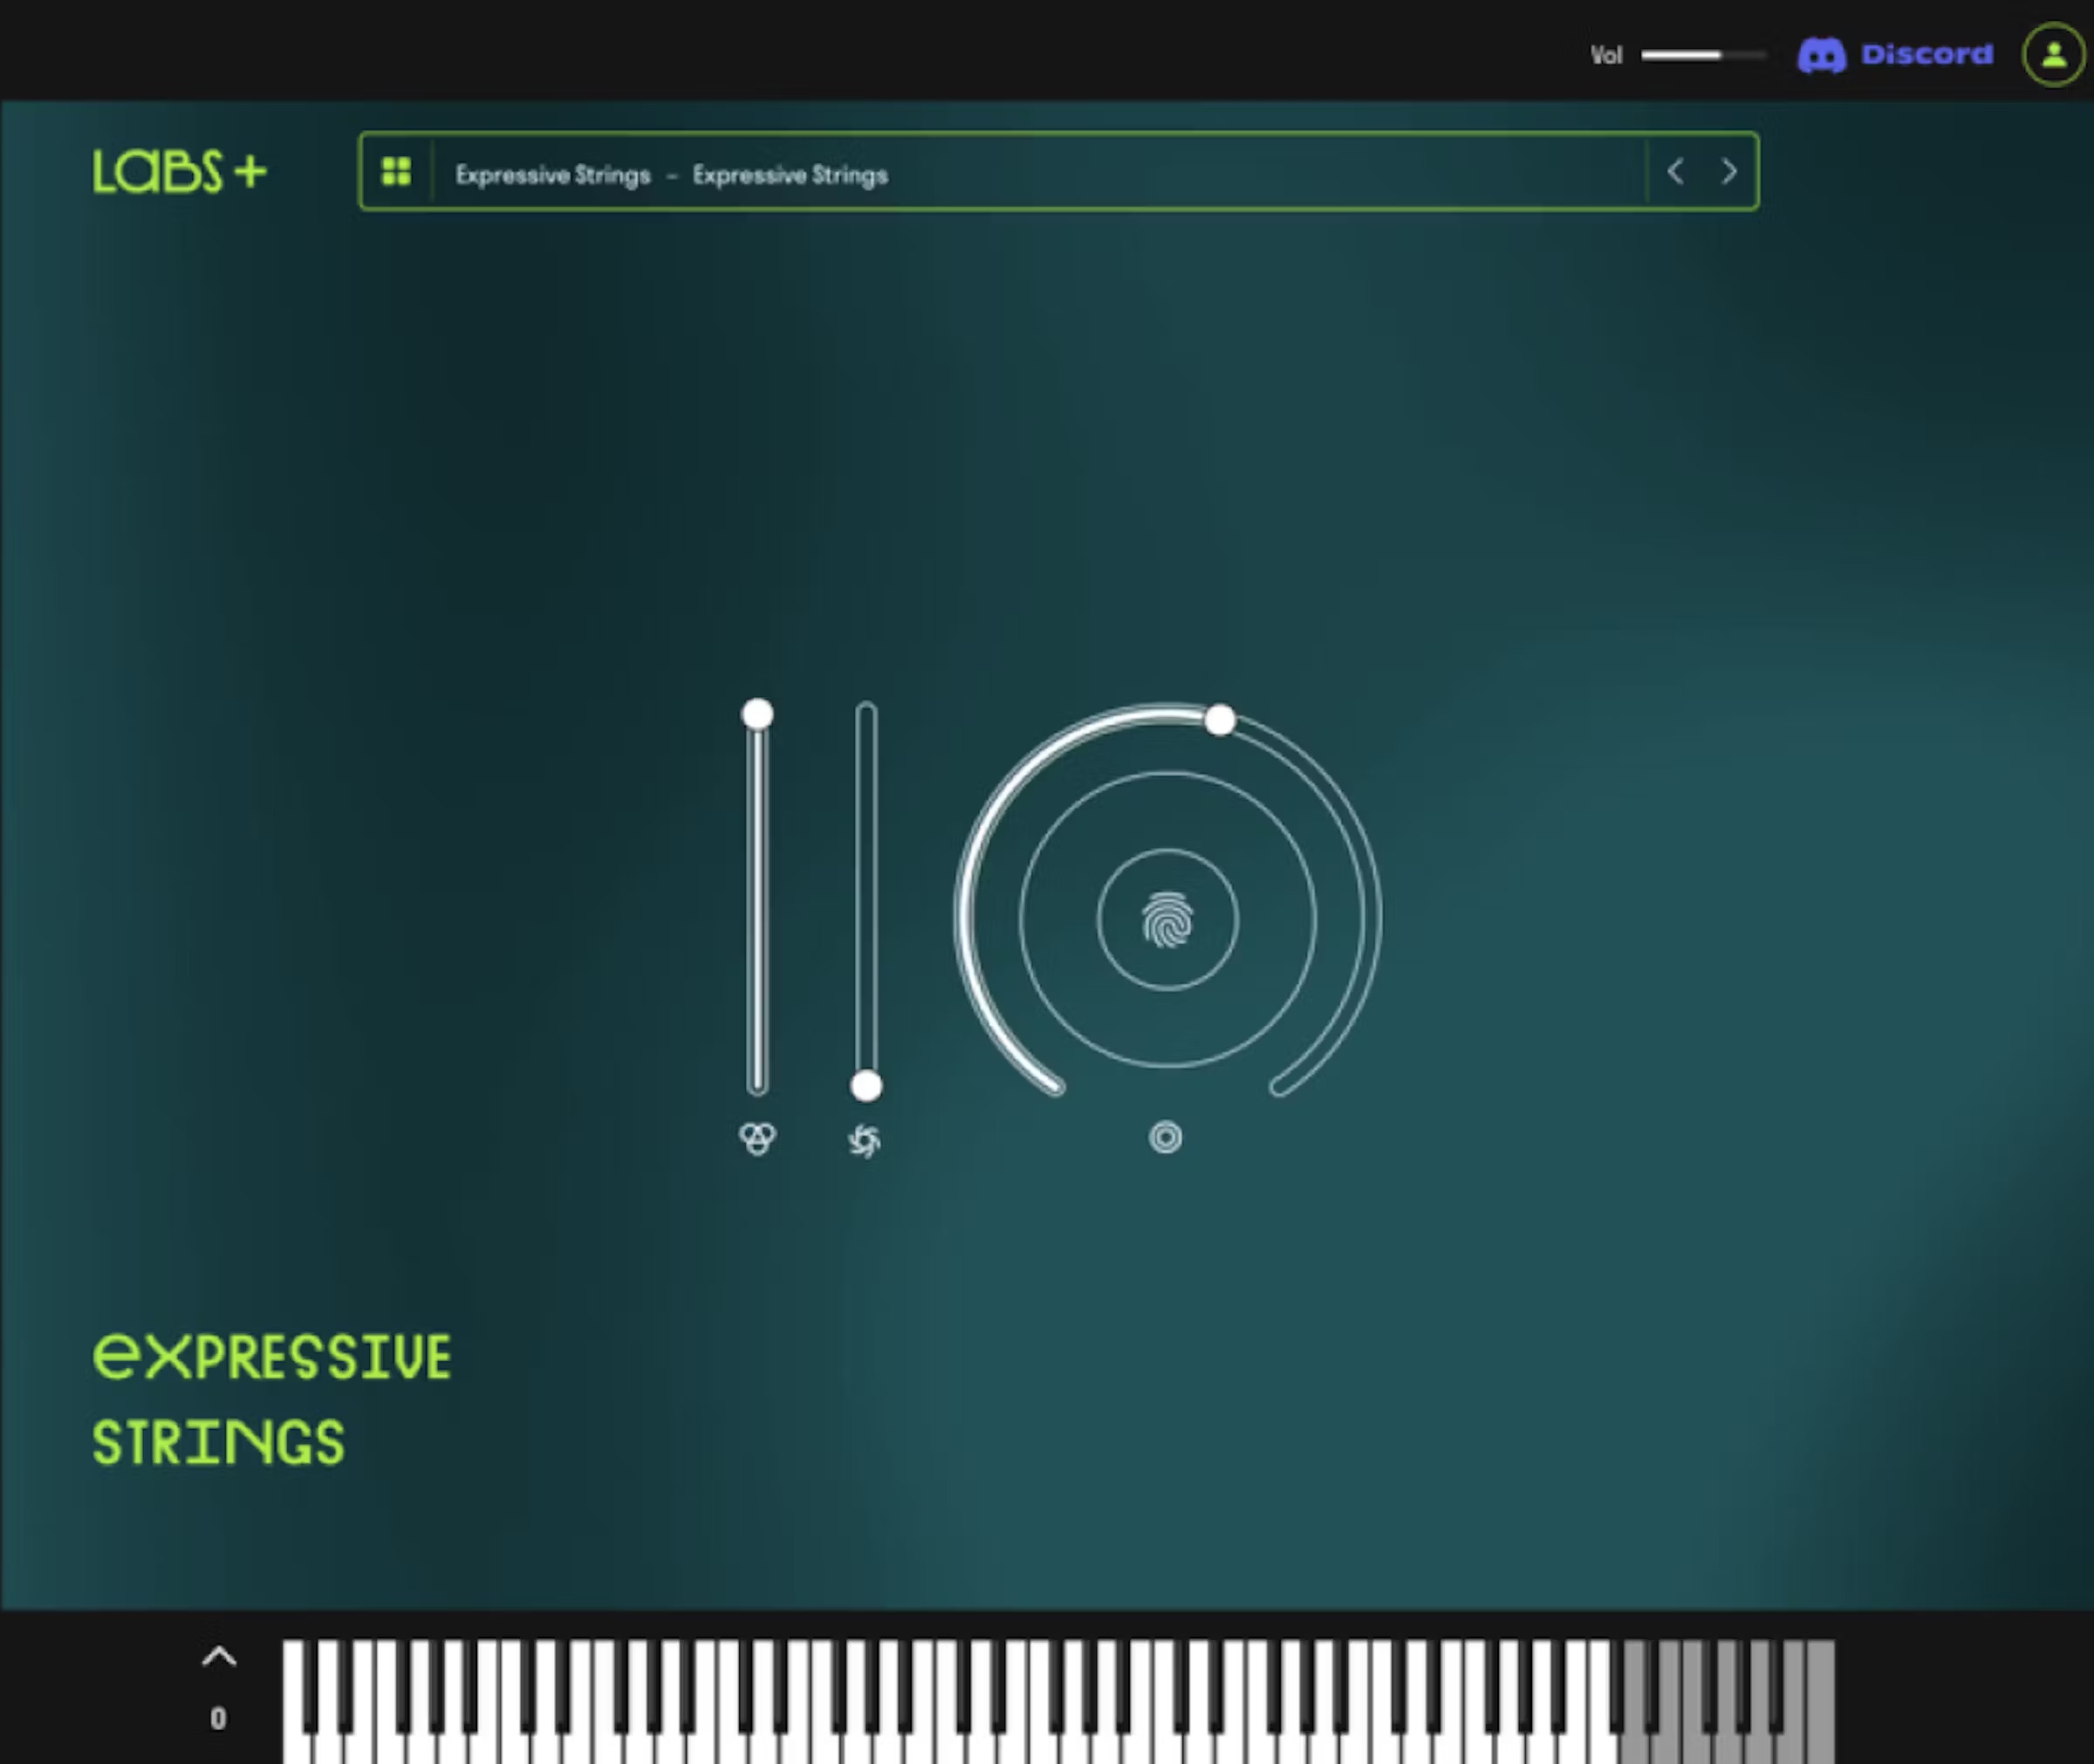The height and width of the screenshot is (1764, 2094).
Task: Click the swirl dynamics icon below the second slider
Action: 865,1140
